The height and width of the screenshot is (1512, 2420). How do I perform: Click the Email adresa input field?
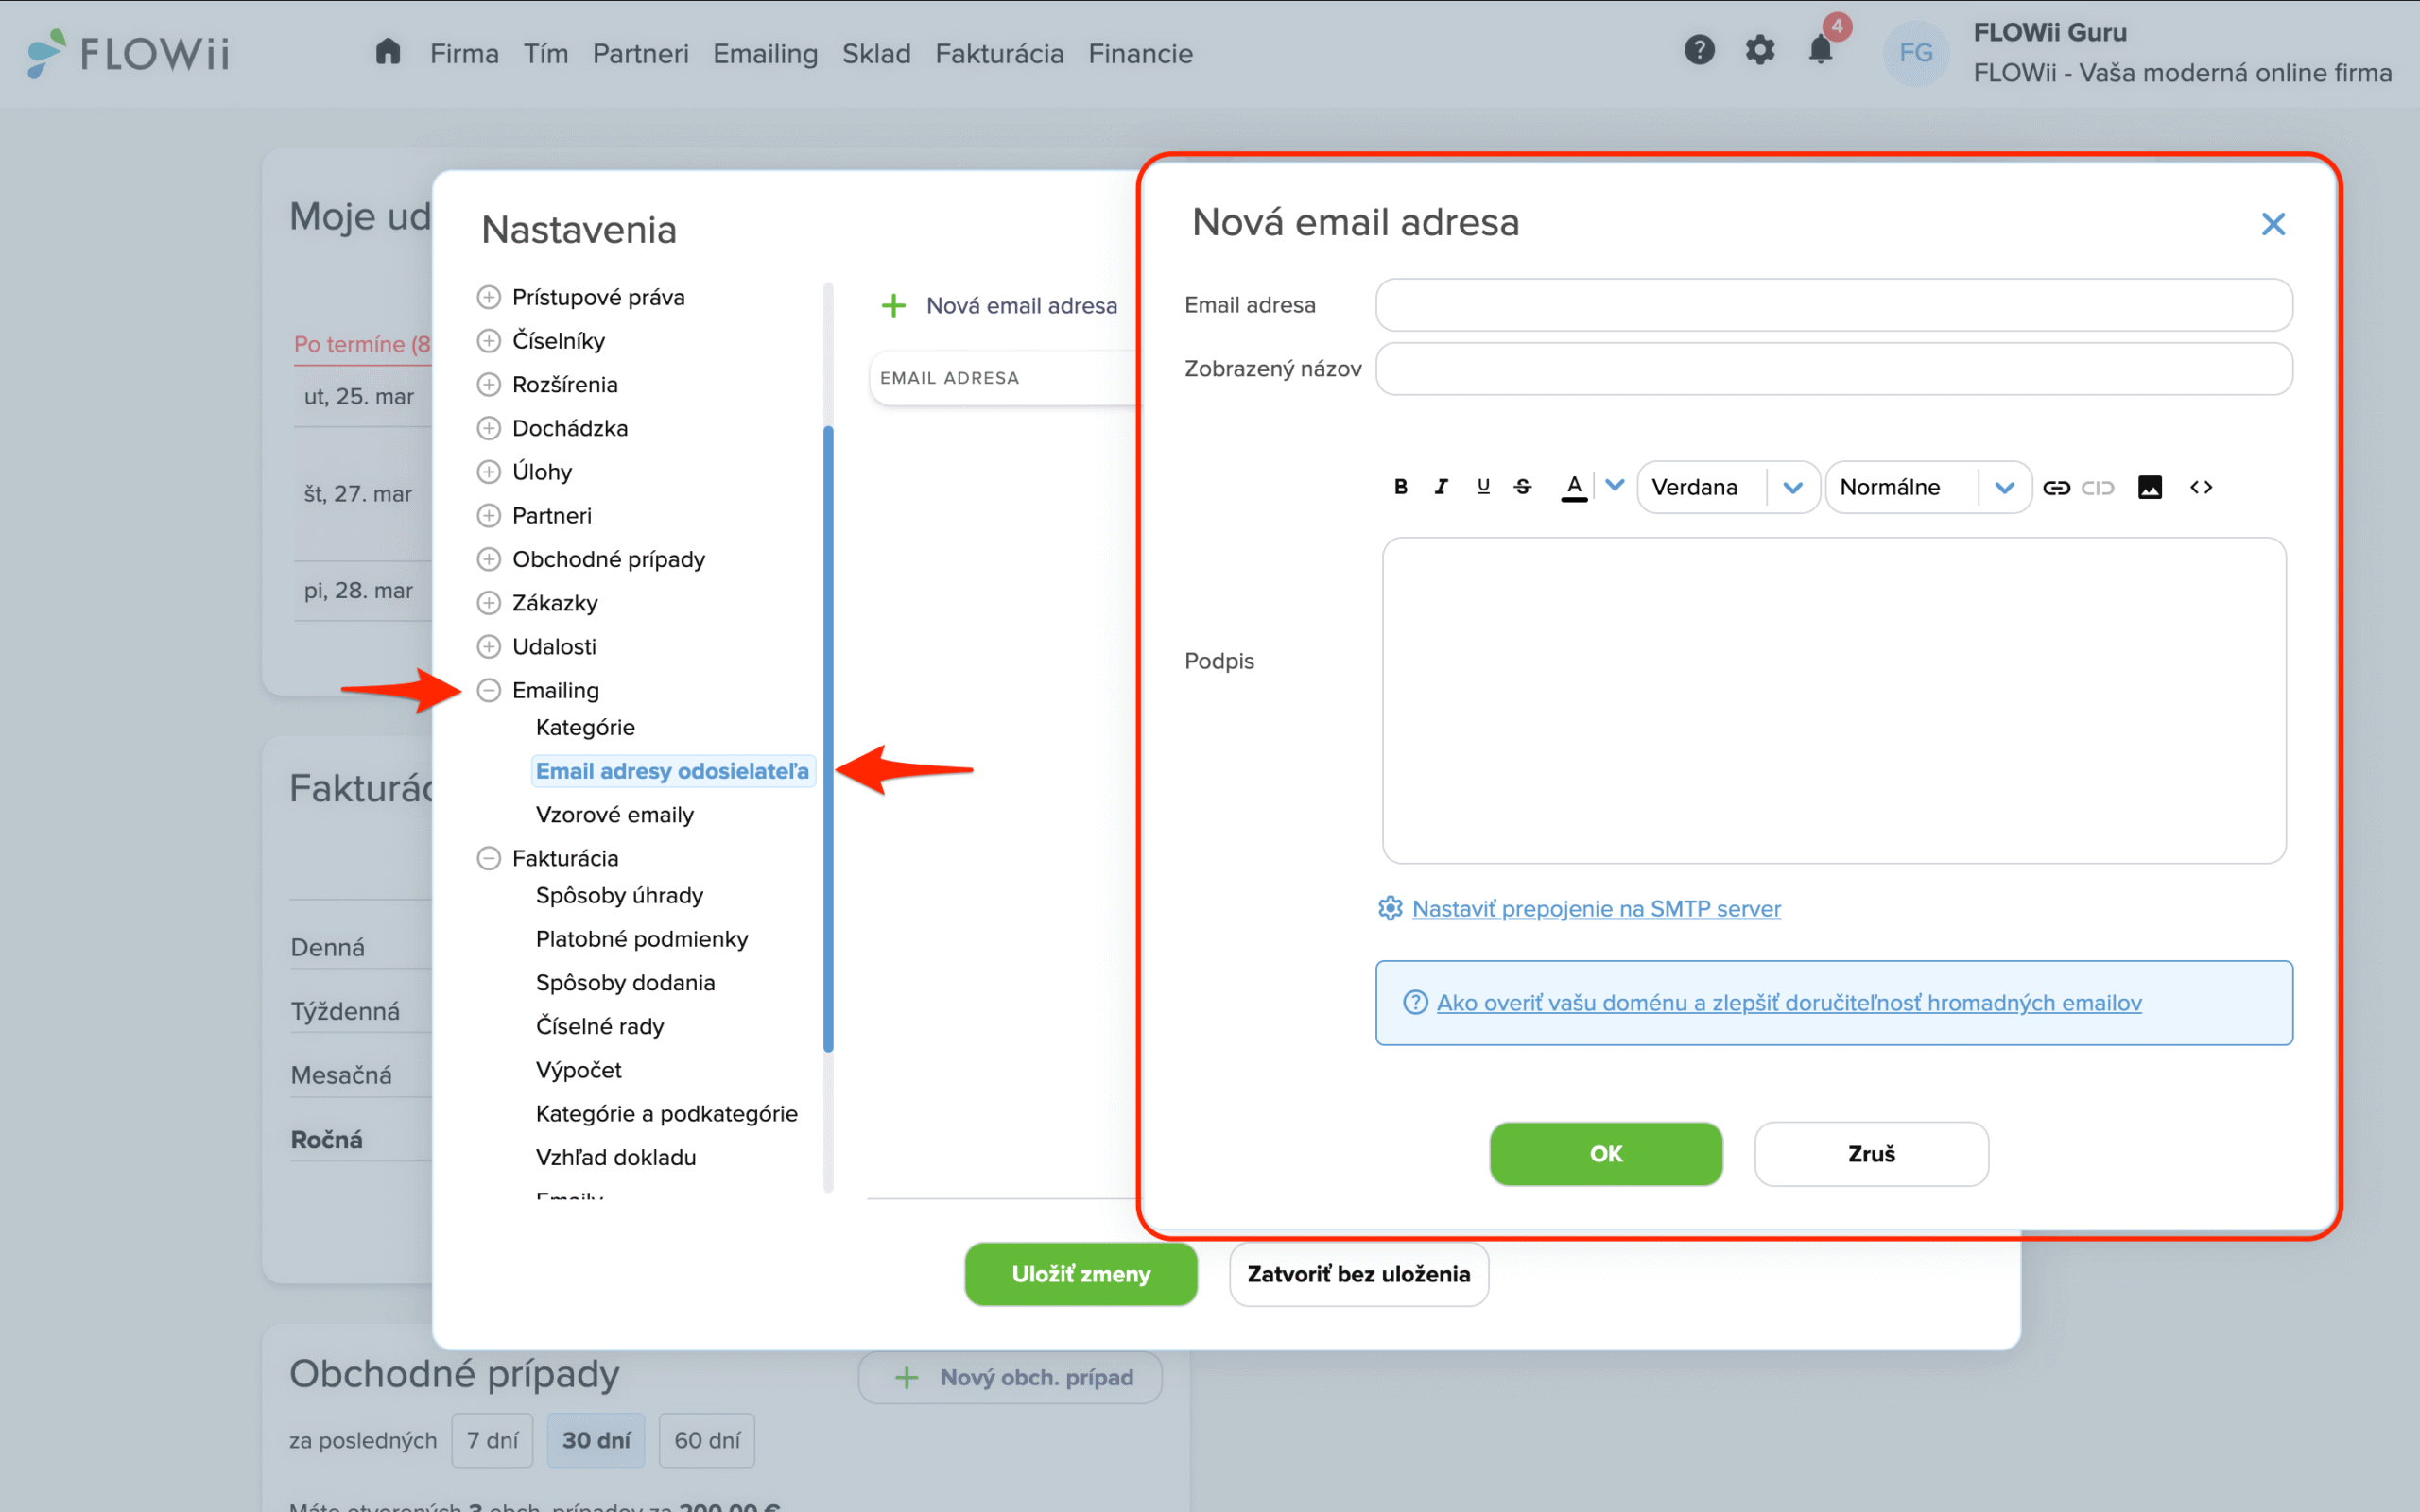1833,305
